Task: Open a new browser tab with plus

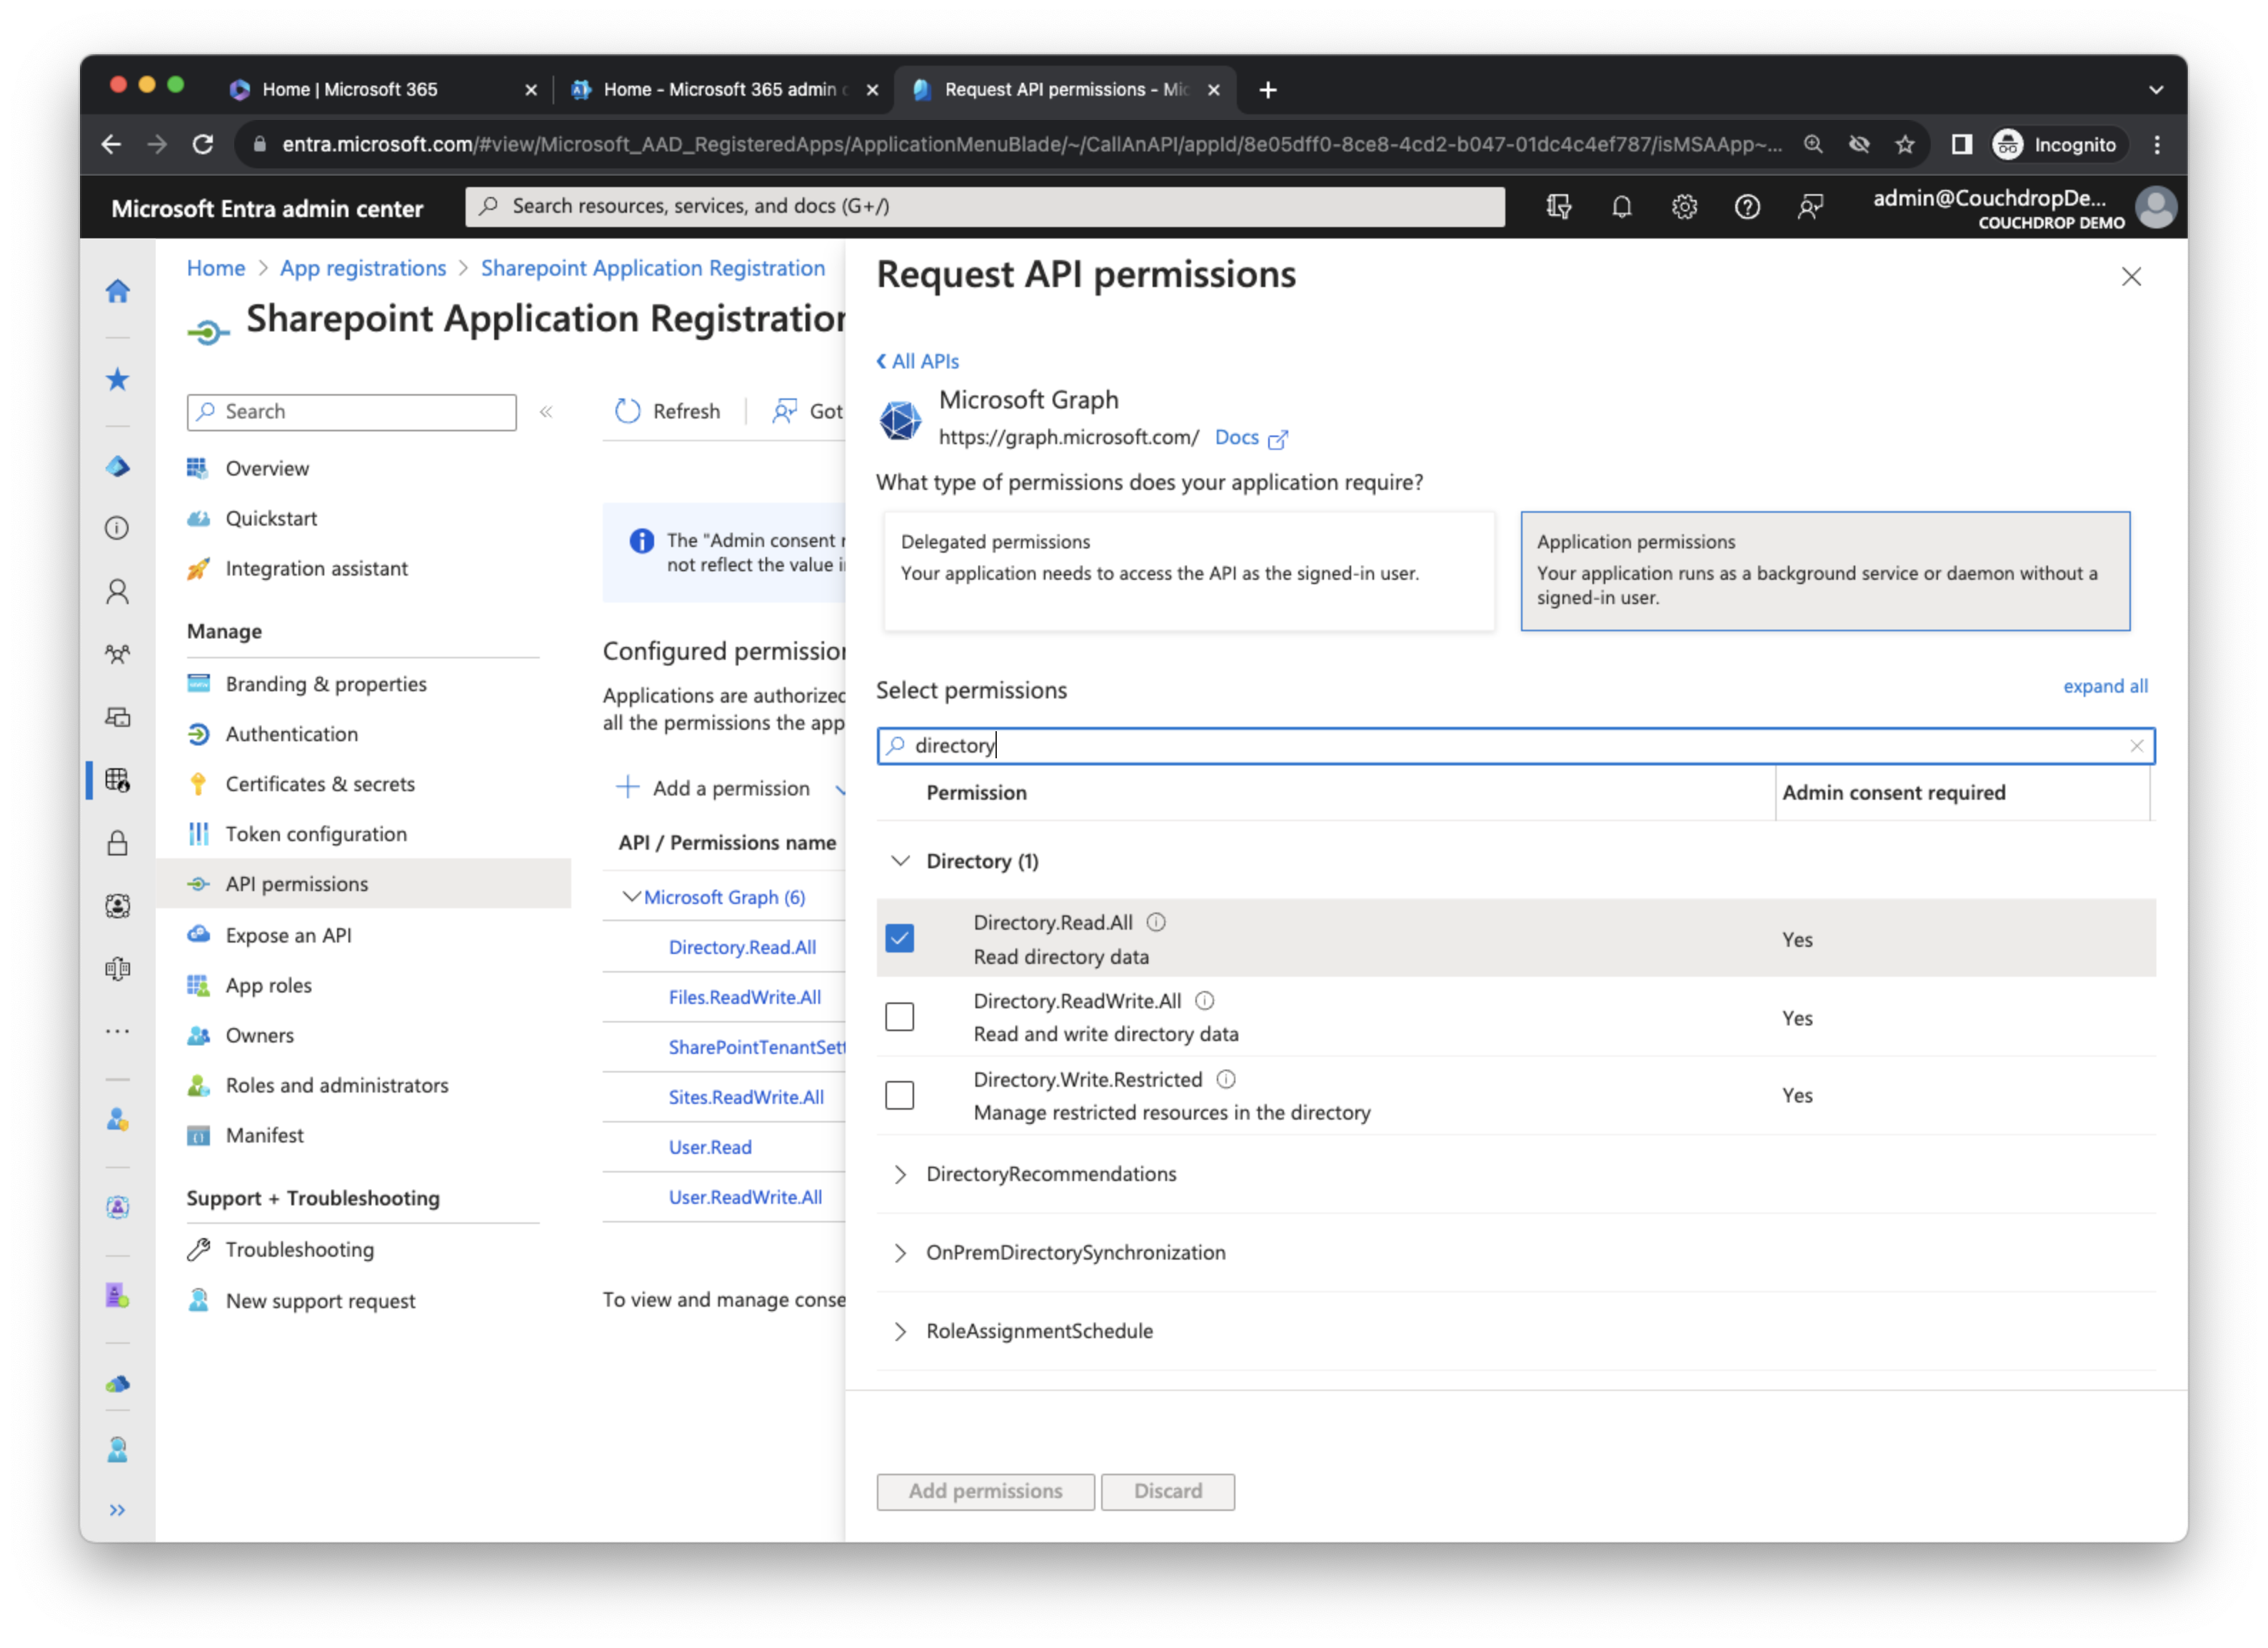Action: (x=1267, y=90)
